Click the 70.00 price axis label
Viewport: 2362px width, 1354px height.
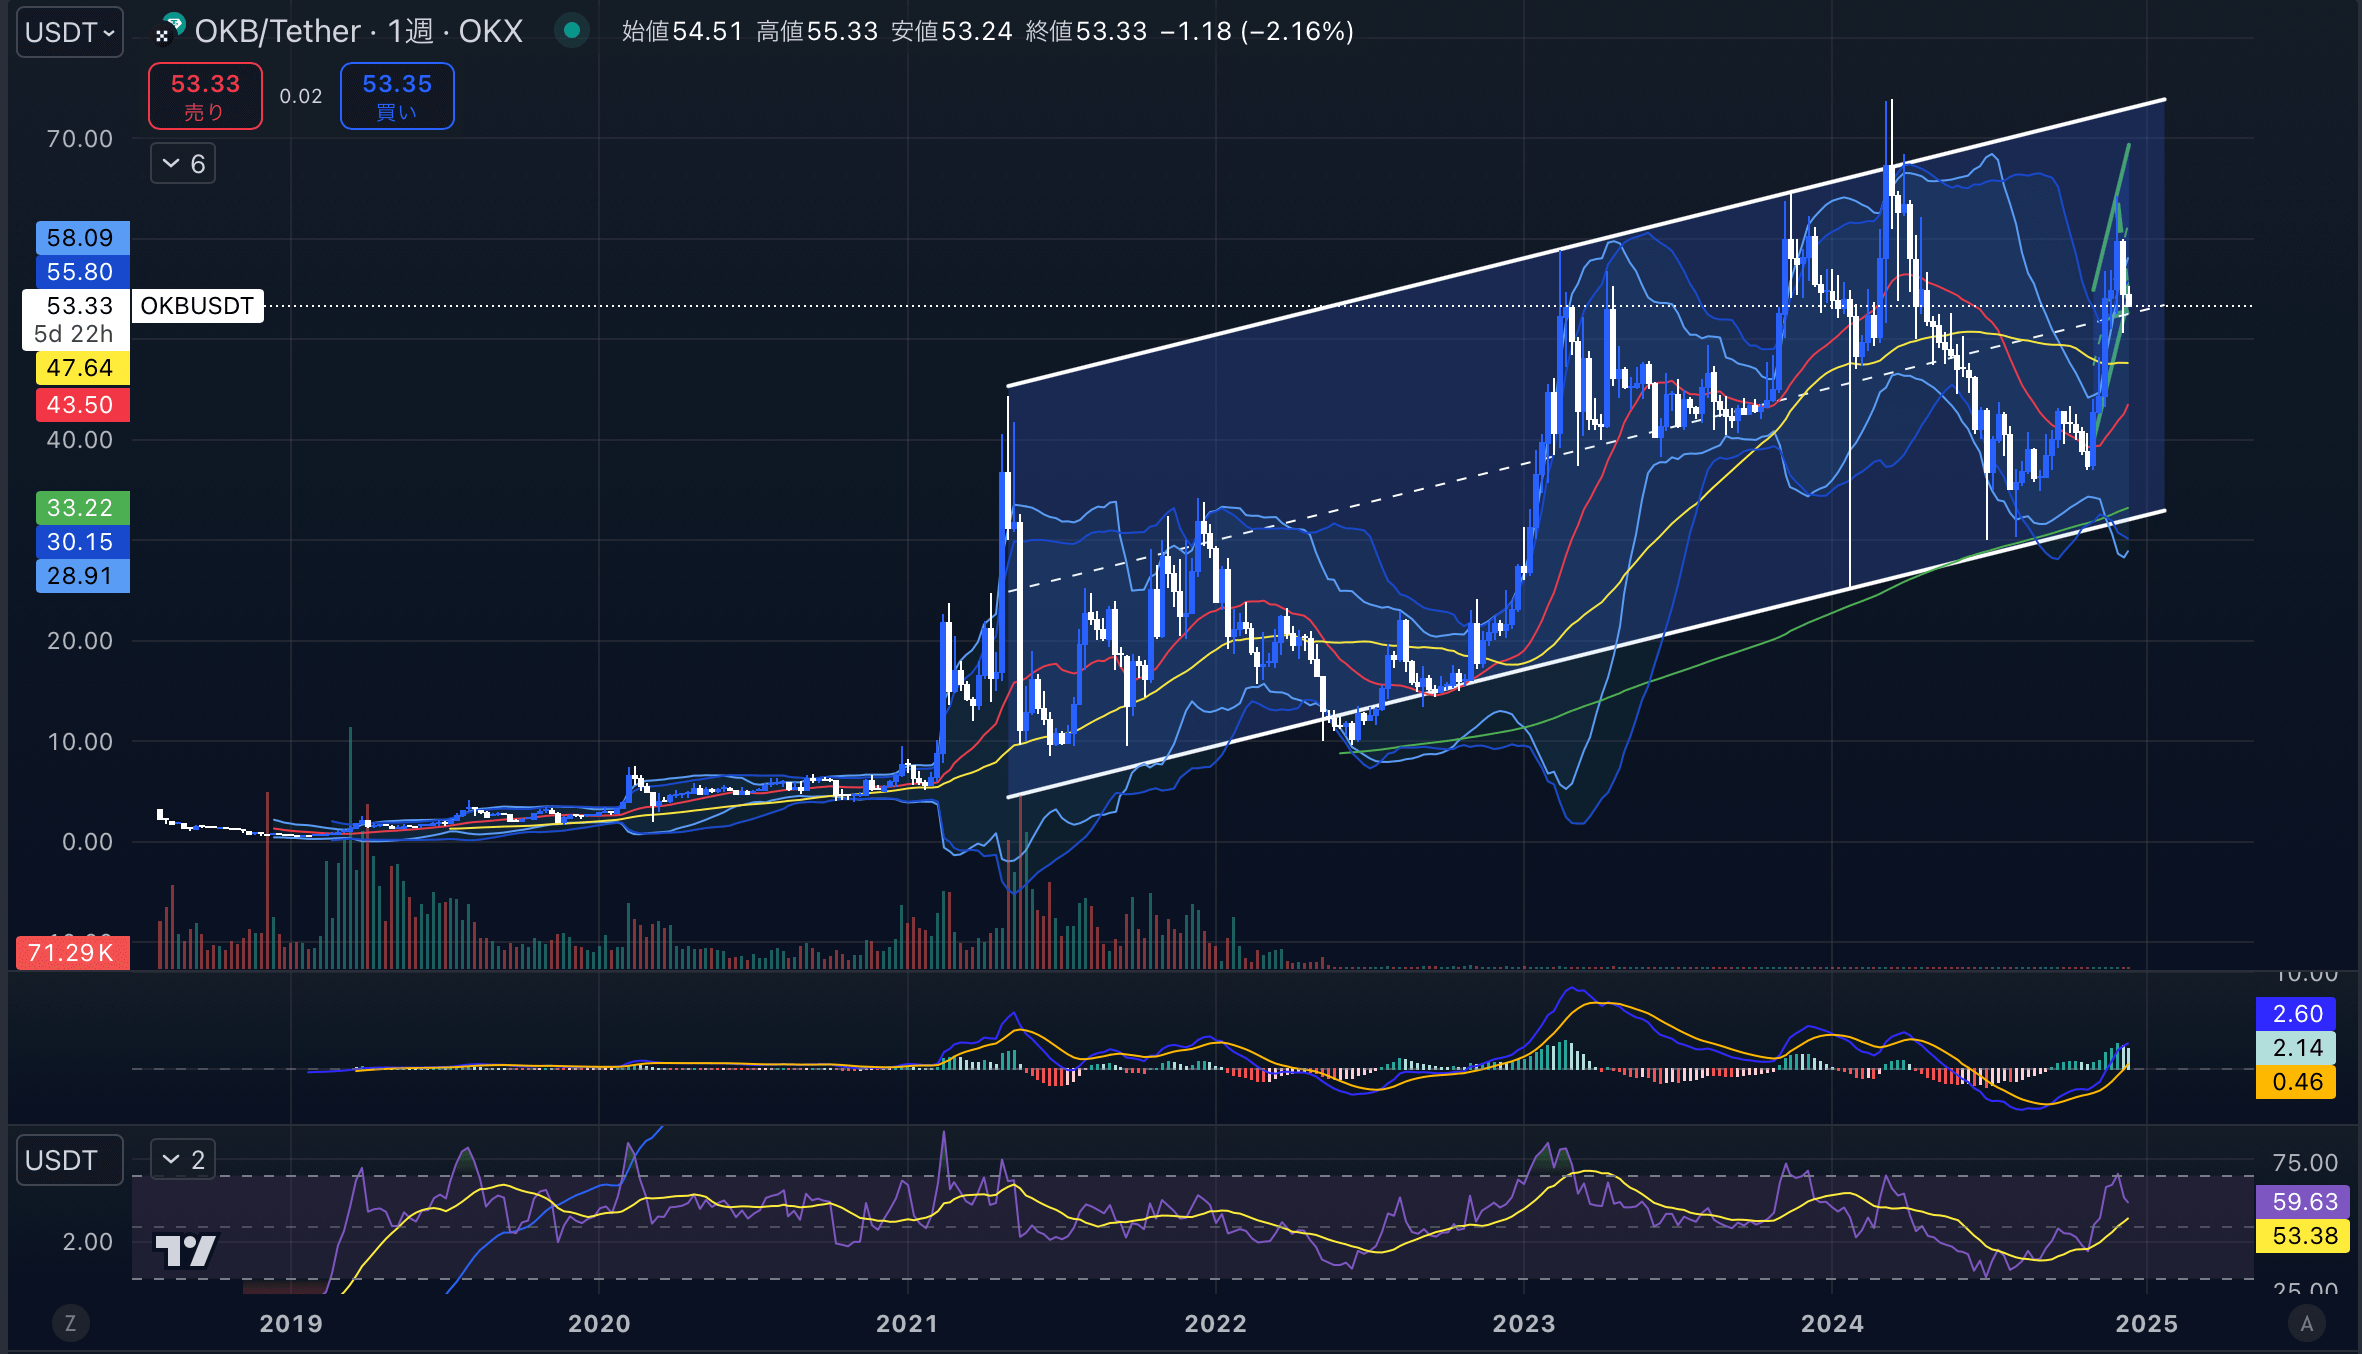coord(80,139)
